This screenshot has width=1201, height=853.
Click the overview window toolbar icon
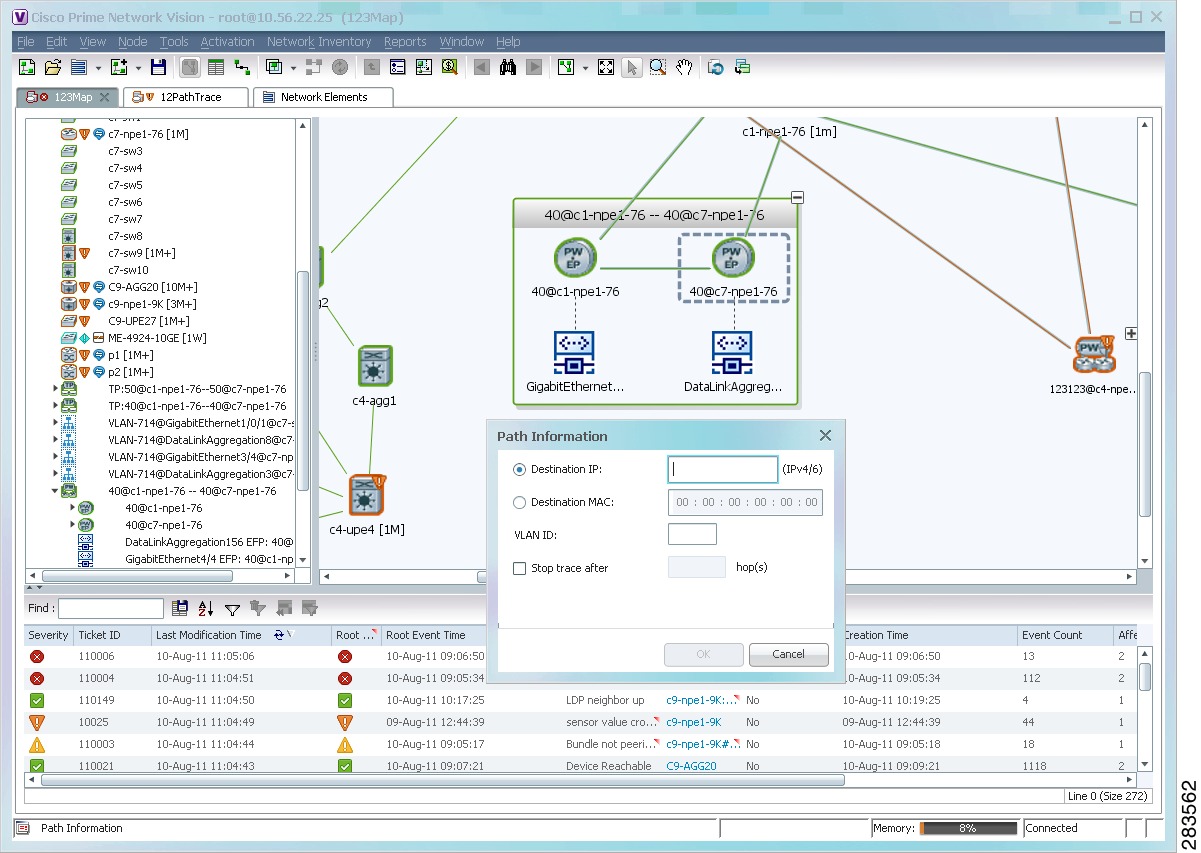click(x=742, y=67)
